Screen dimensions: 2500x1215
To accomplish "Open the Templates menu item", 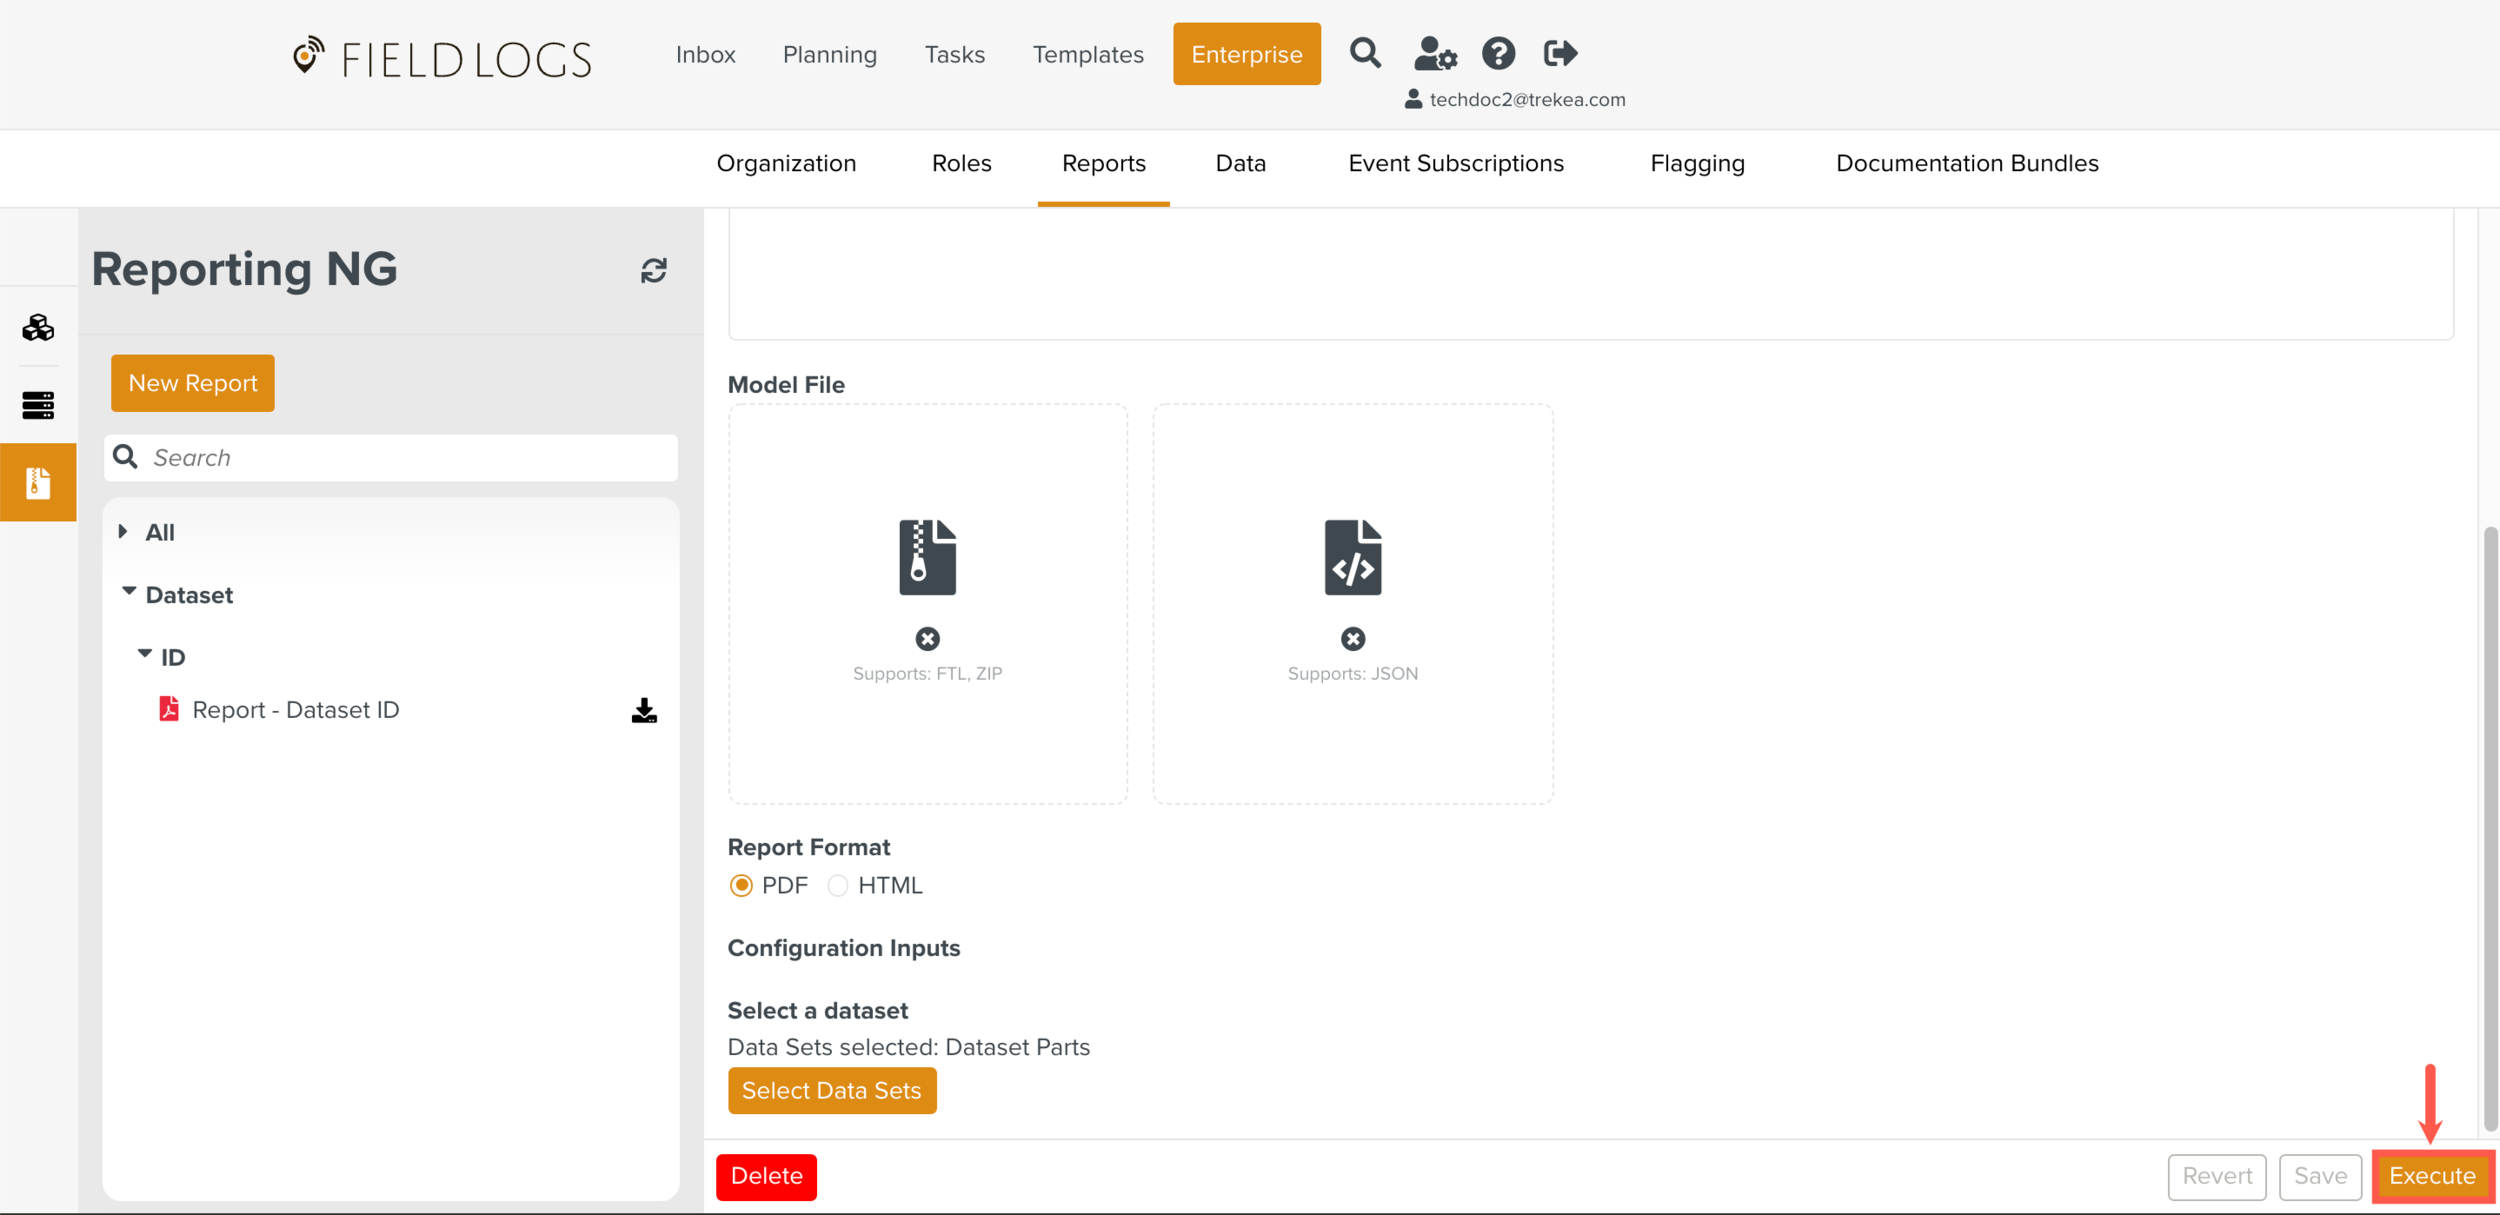I will 1087,54.
